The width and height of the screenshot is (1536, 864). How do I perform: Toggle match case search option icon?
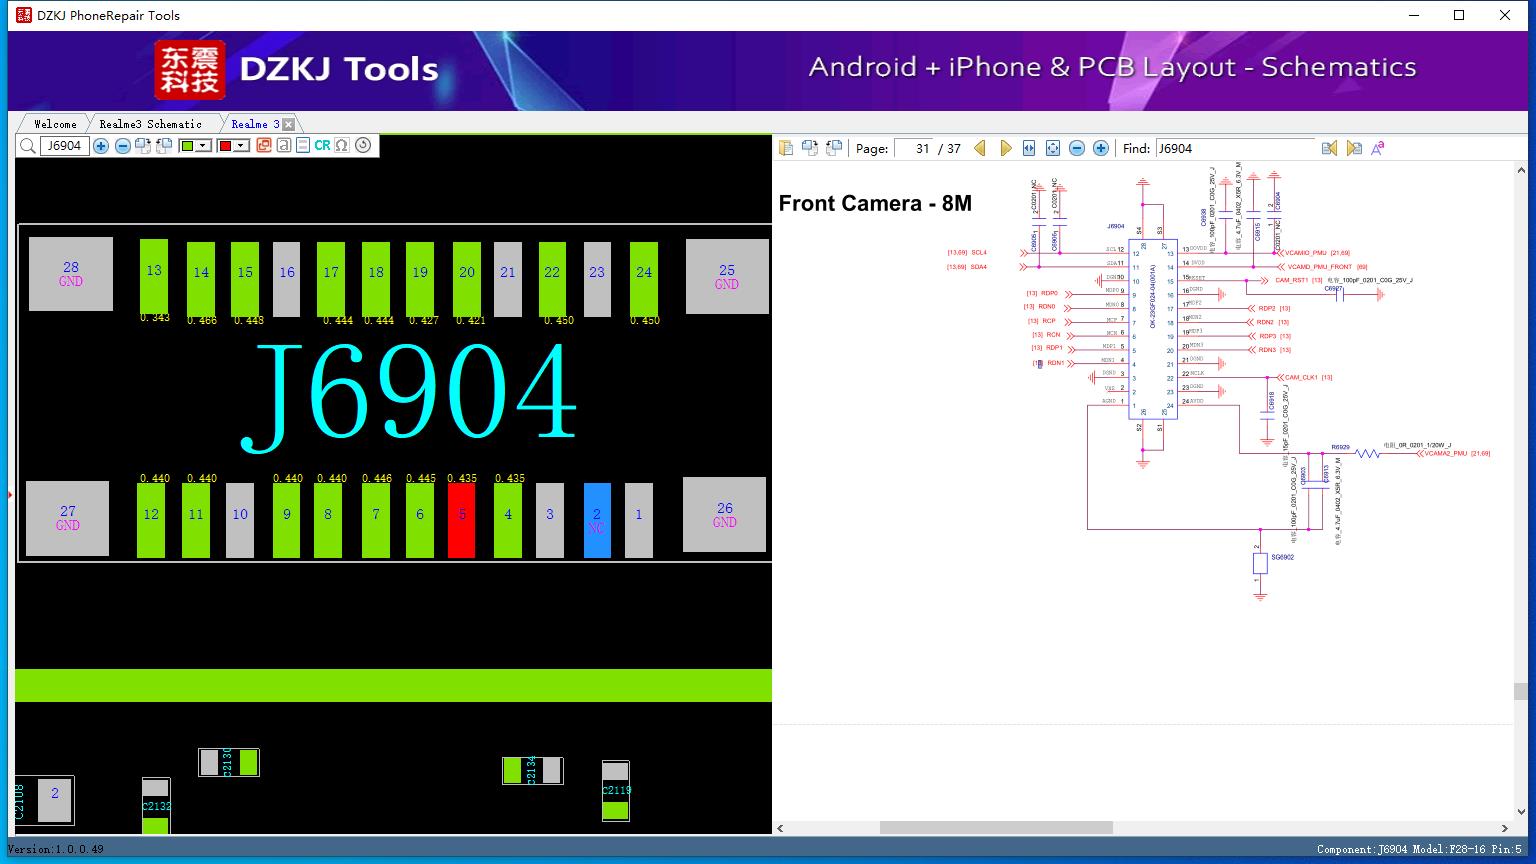pos(1378,148)
